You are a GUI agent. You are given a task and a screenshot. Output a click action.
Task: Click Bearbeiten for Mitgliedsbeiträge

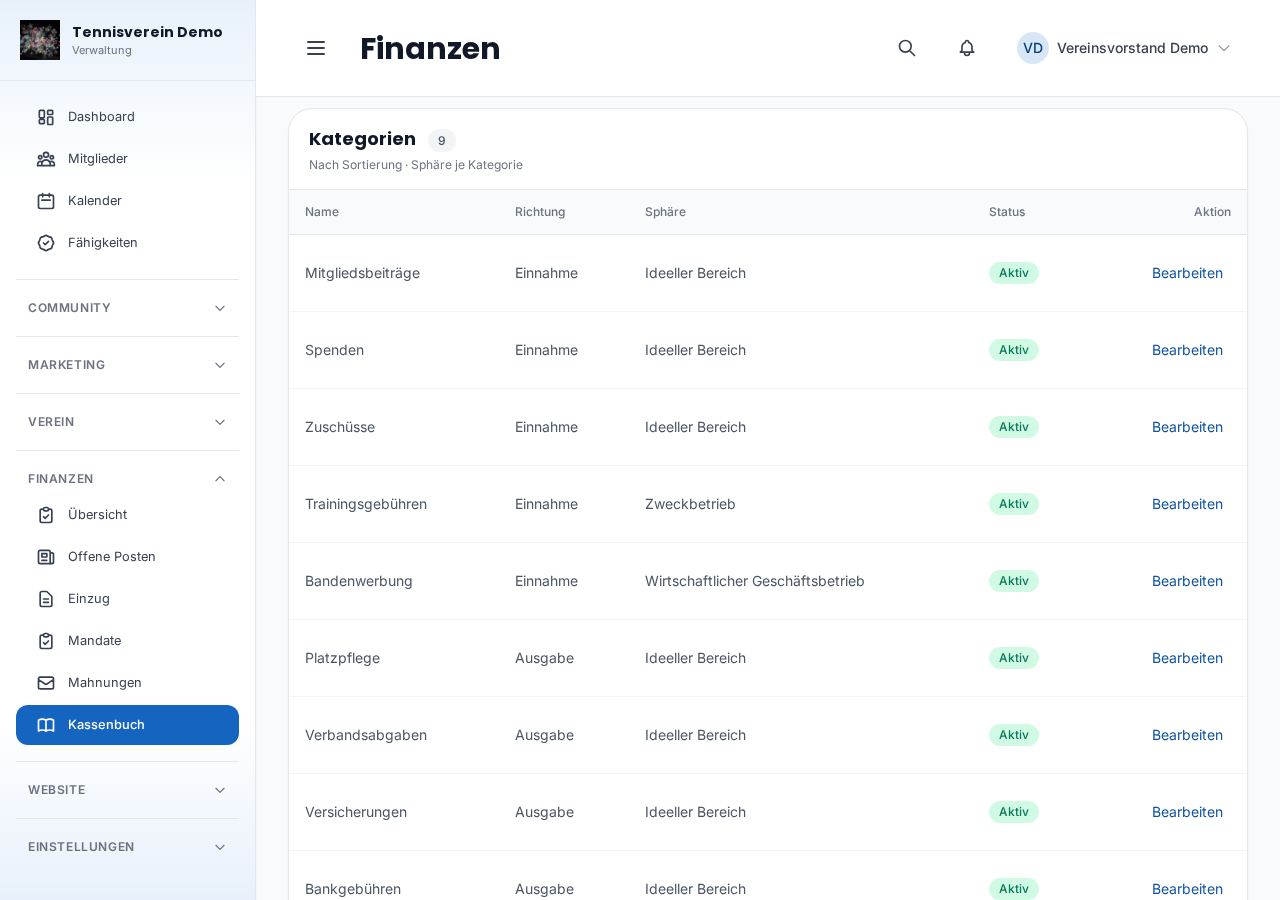1187,273
